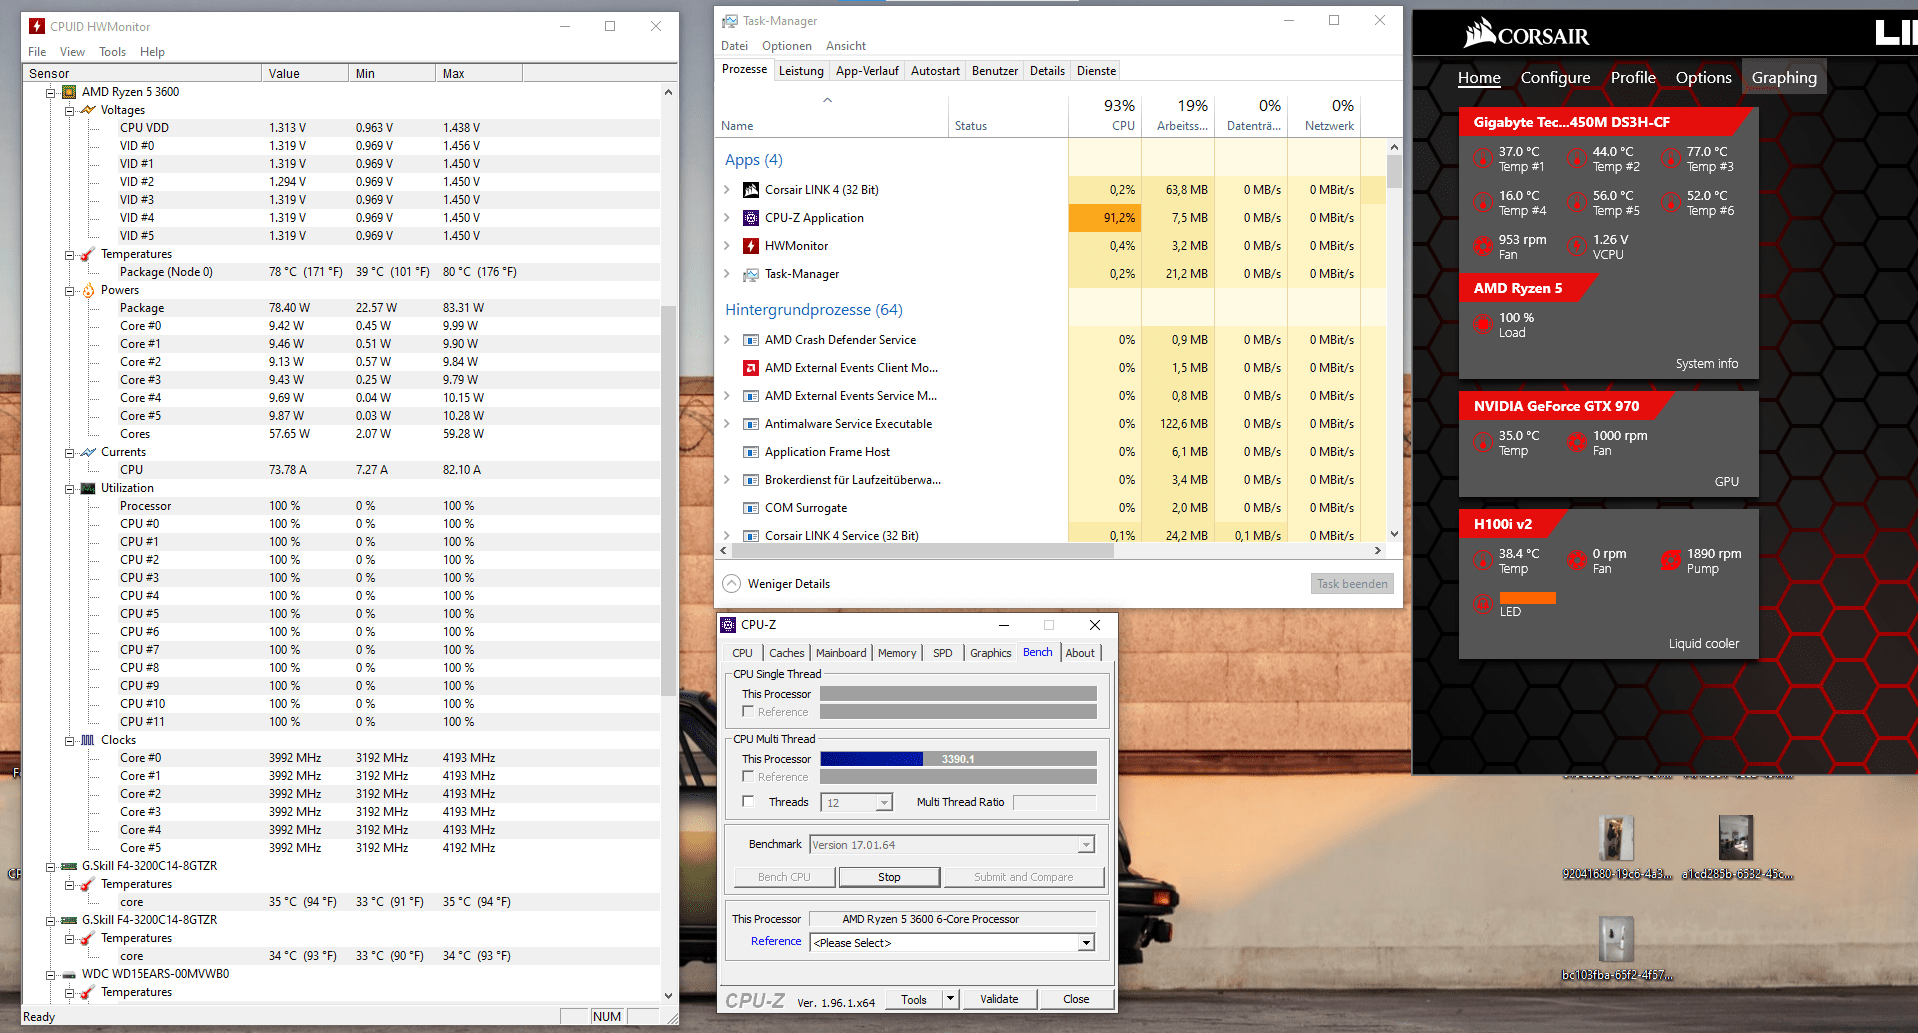This screenshot has width=1918, height=1033.
Task: Click the VCPU 1.26 V voltage icon
Action: point(1577,246)
